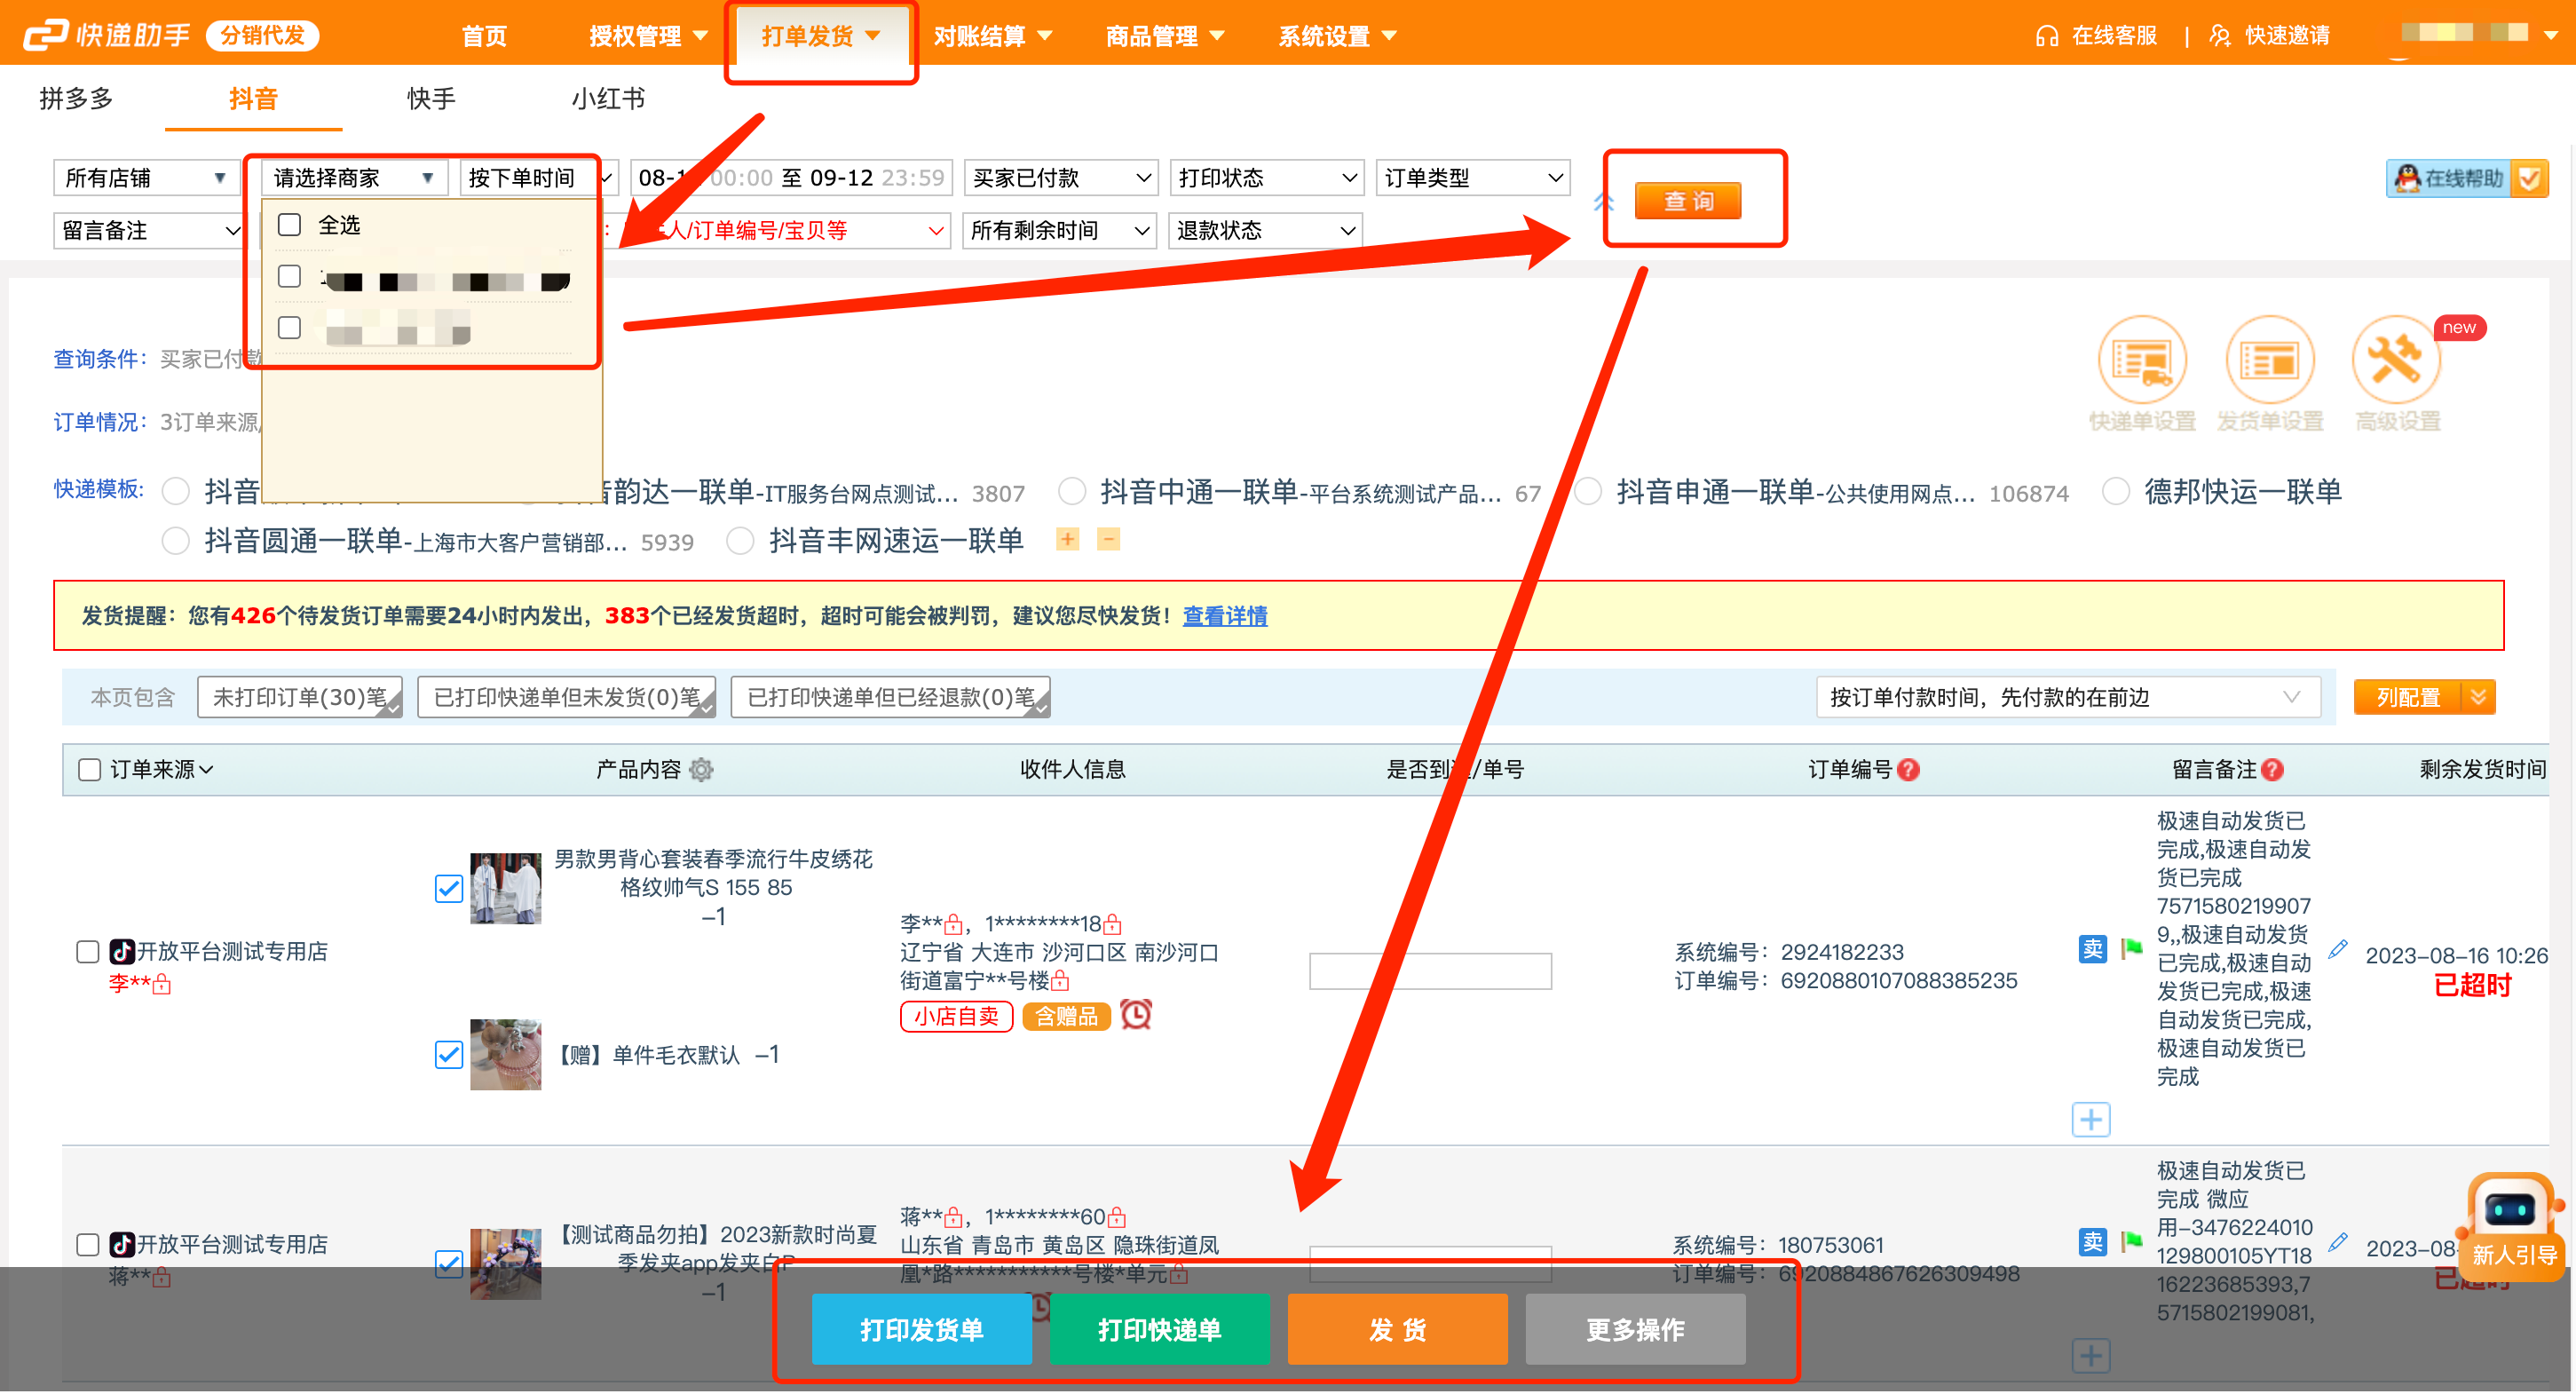Click the 查询 button
Screen dimensions: 2576x1394
pyautogui.click(x=1687, y=200)
